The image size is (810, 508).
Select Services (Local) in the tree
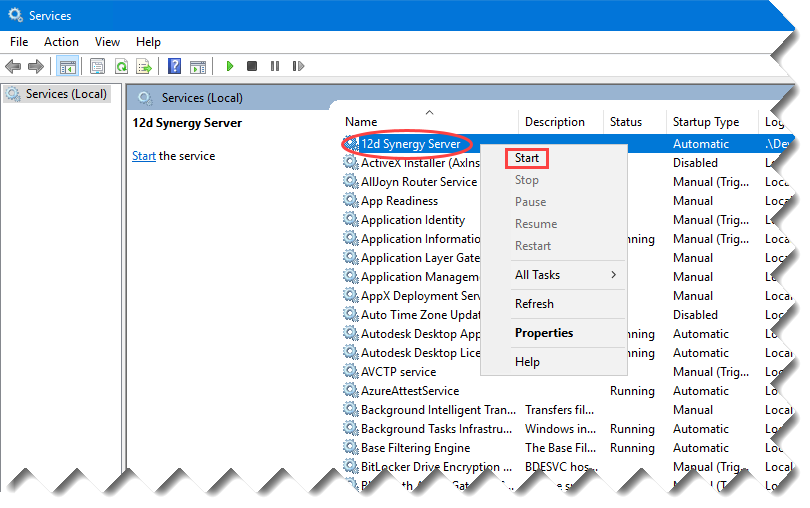(x=57, y=94)
